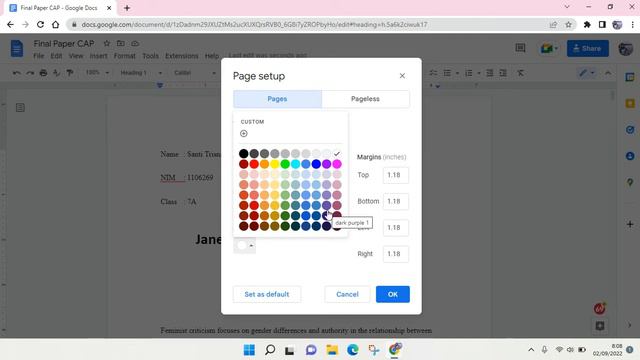Screen dimensions: 640x360
Task: Open the zoom level dropdown
Action: point(98,73)
